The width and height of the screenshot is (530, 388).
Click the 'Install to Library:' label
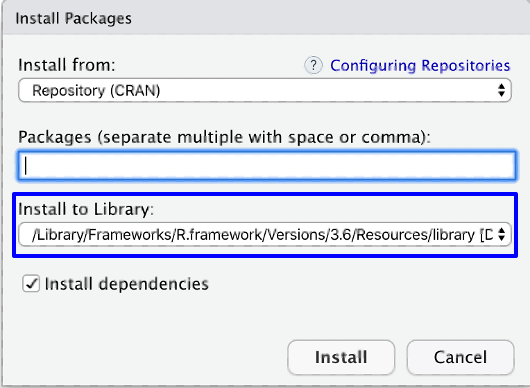click(86, 209)
